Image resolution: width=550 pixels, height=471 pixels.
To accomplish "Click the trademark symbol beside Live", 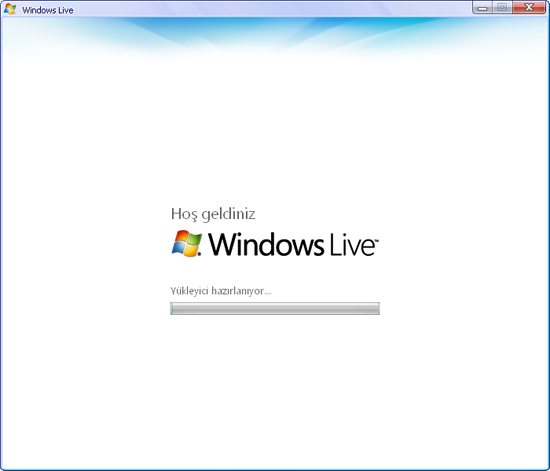I will [x=376, y=241].
